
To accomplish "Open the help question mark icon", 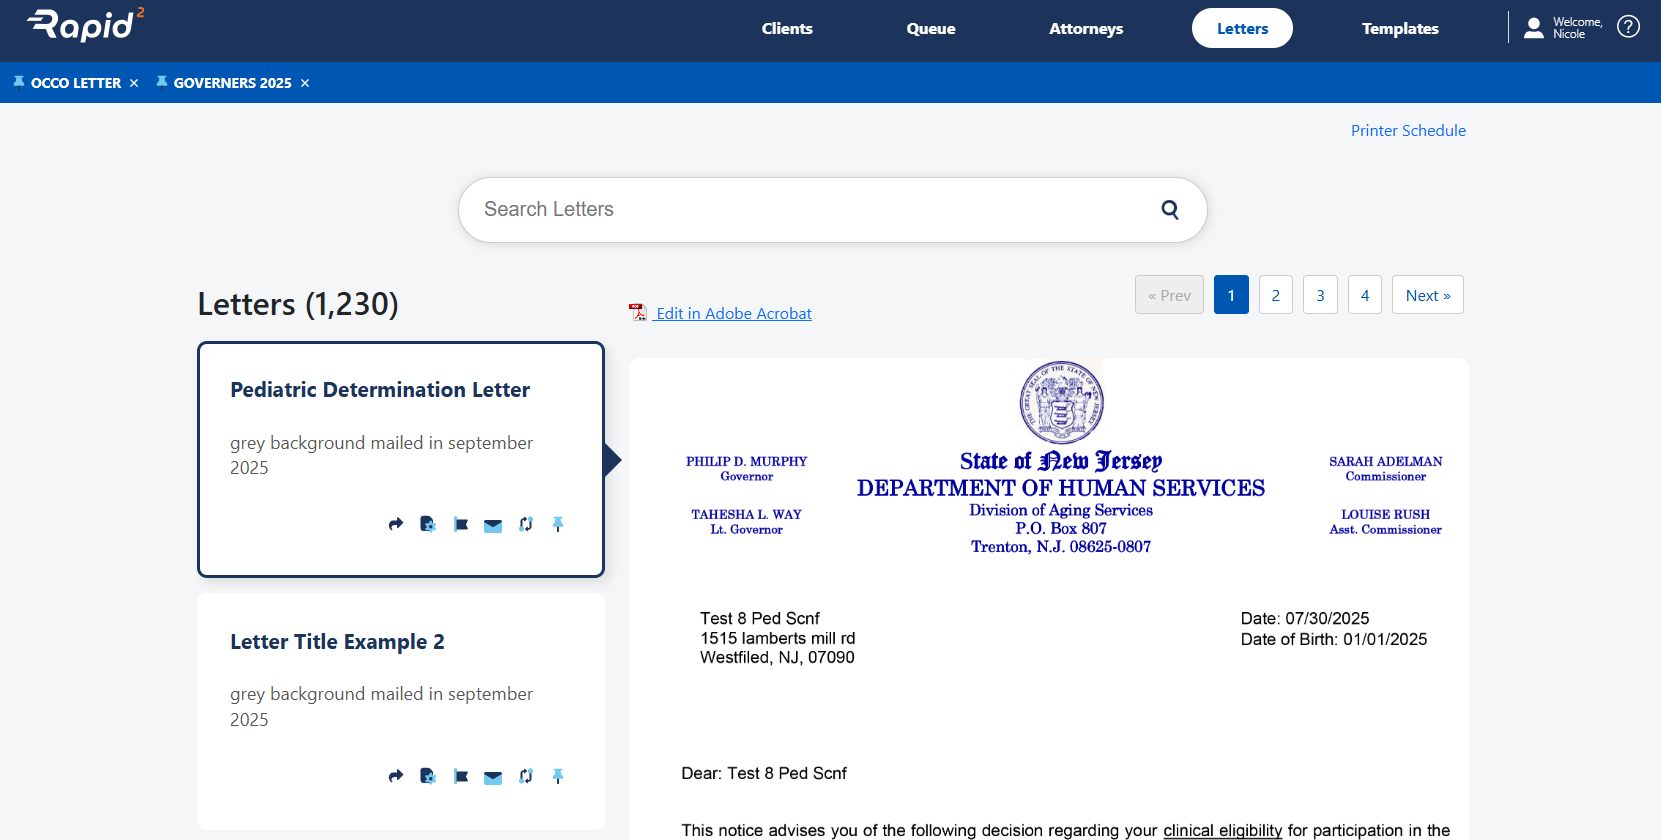I will (1628, 27).
